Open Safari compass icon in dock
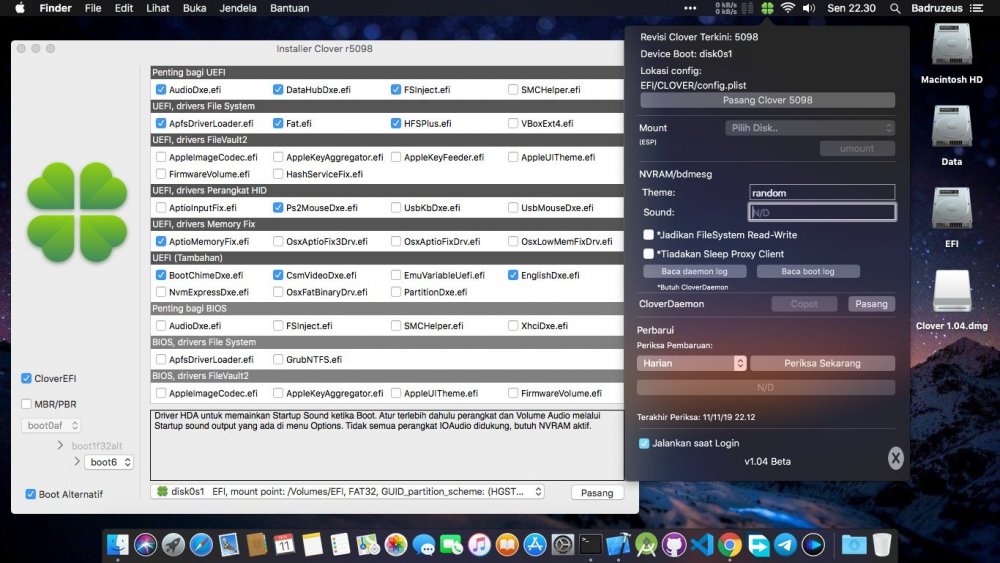The image size is (1000, 563). (x=201, y=545)
